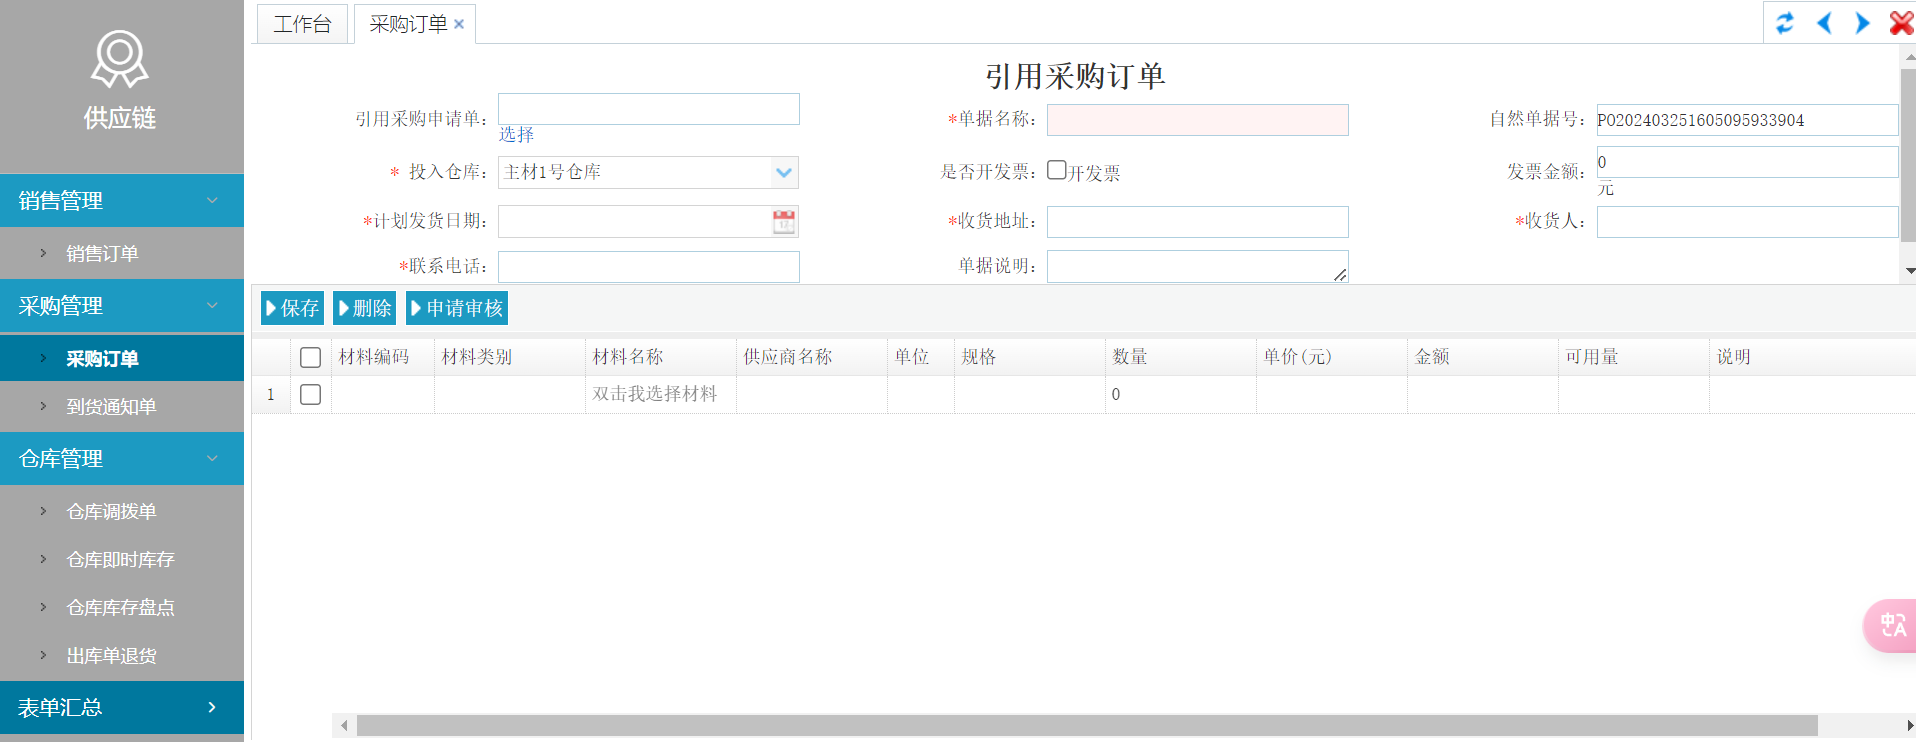The height and width of the screenshot is (742, 1916).
Task: Go to next tab with right arrow
Action: [x=1862, y=22]
